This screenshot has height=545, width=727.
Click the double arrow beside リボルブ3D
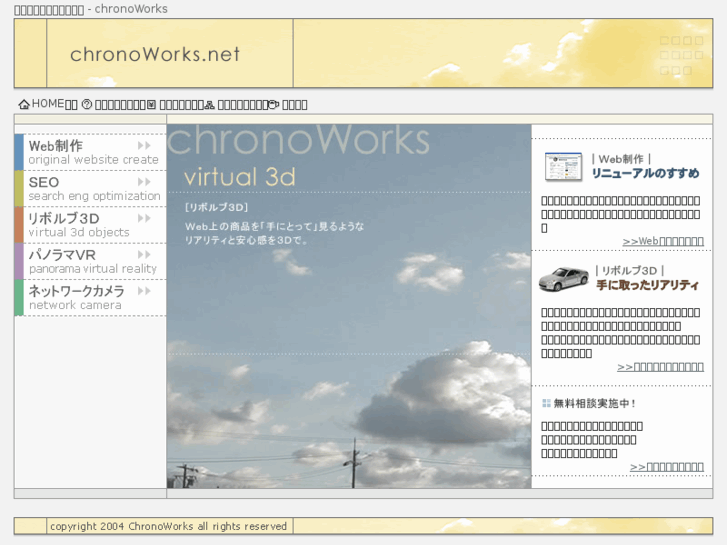[144, 218]
